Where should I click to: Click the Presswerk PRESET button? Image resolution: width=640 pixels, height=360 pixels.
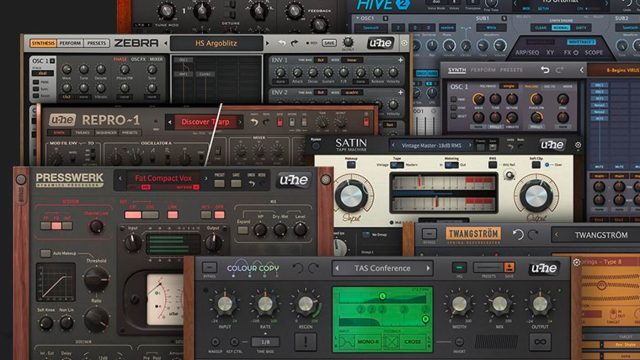pyautogui.click(x=220, y=182)
